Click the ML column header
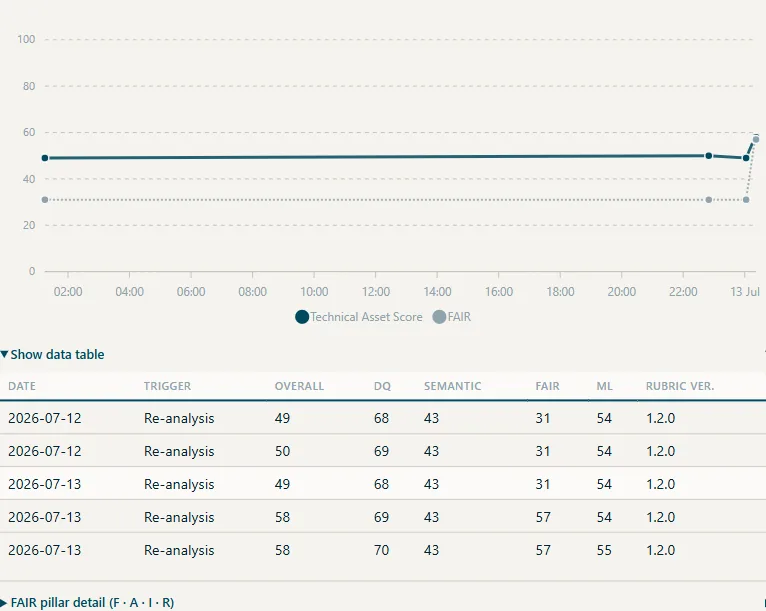The width and height of the screenshot is (766, 611). pos(604,386)
